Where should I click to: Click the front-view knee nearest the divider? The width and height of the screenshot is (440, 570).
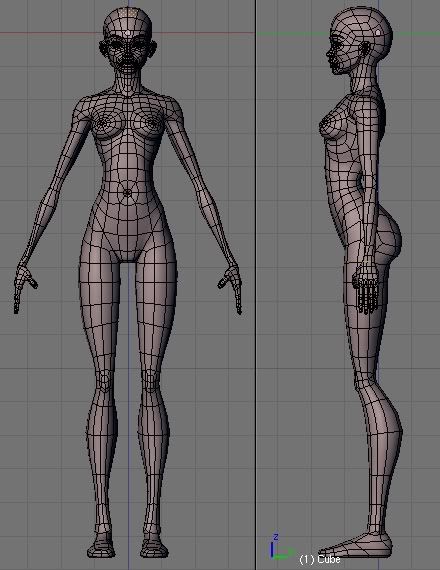[x=151, y=380]
